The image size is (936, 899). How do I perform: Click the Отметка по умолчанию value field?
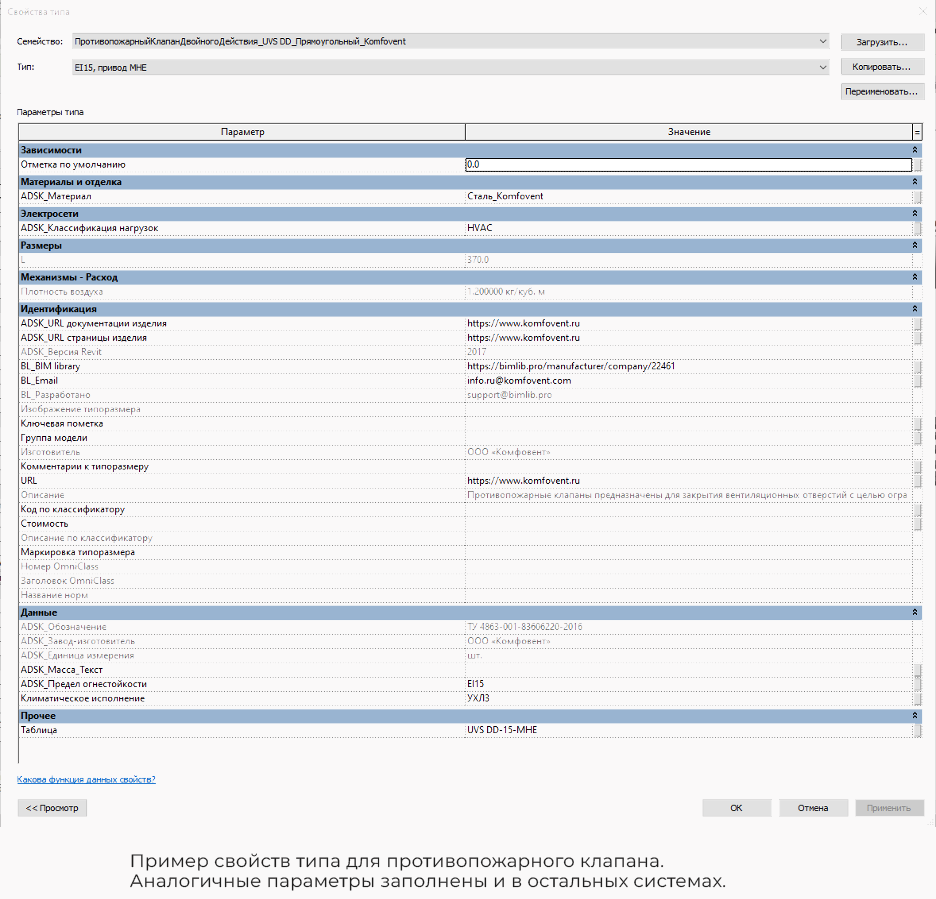click(688, 165)
